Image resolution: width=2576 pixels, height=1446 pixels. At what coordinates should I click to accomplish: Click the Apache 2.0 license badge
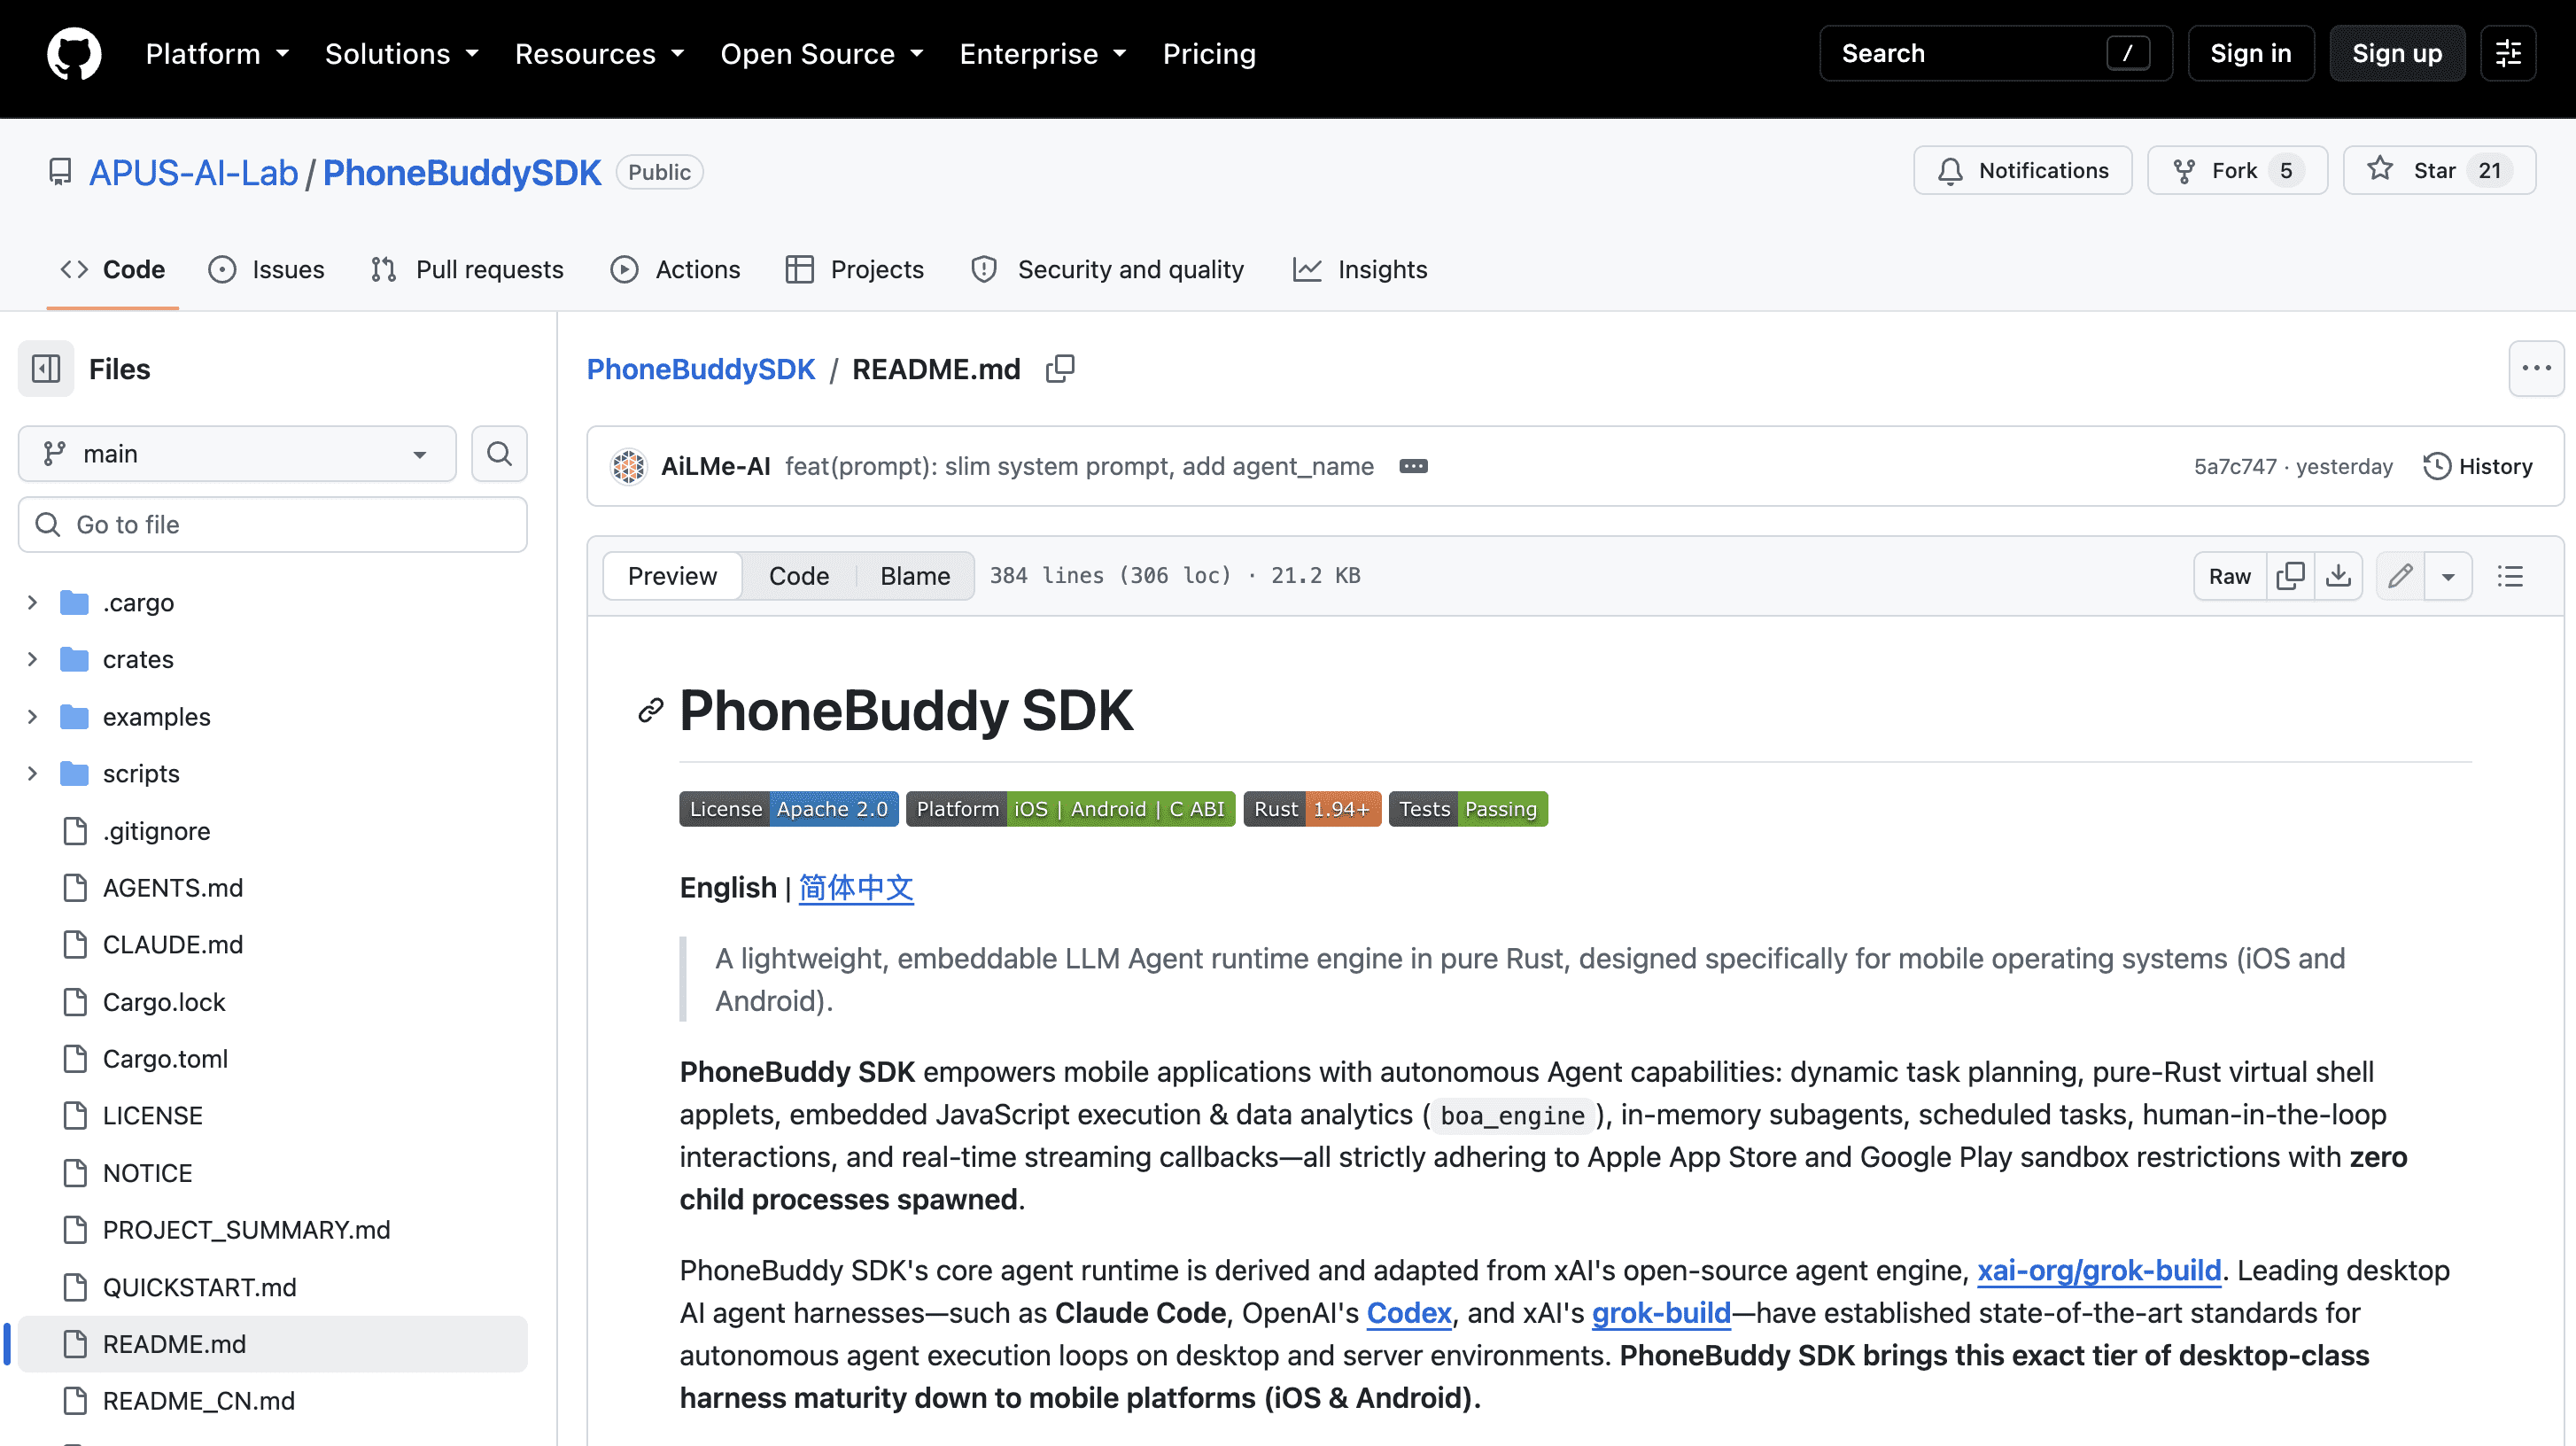[789, 809]
